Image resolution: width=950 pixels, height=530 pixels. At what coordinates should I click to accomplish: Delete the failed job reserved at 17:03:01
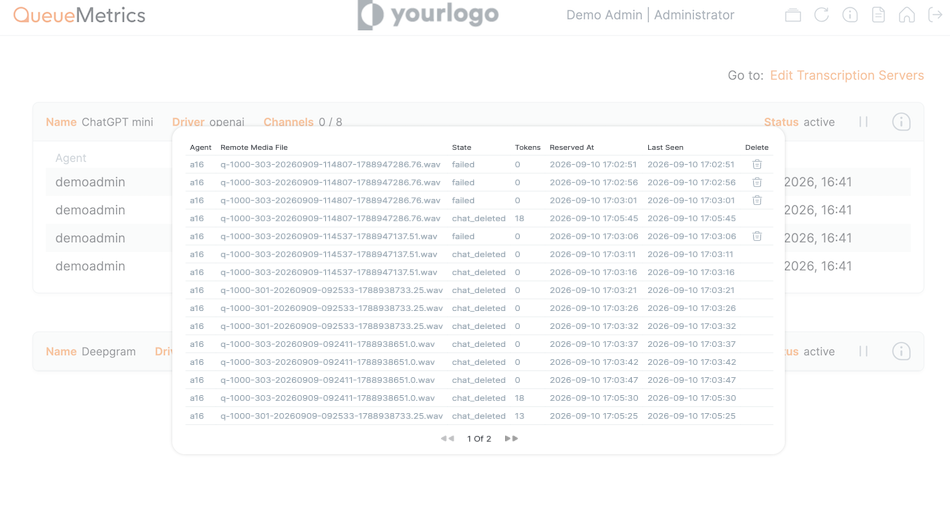point(757,200)
